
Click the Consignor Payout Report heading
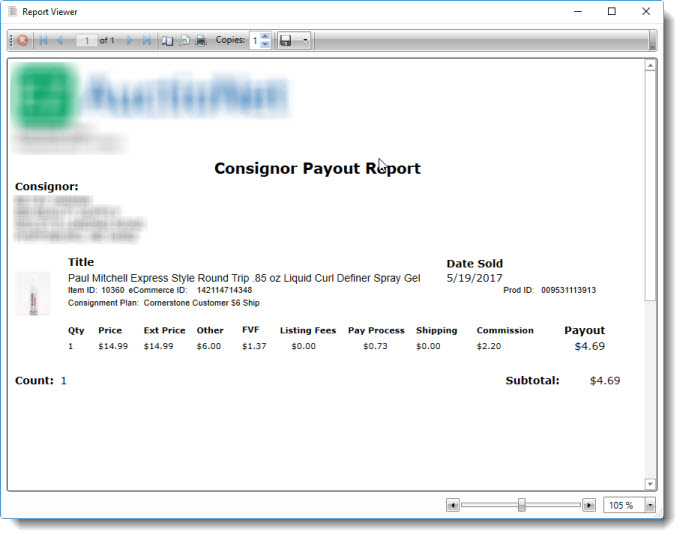tap(317, 168)
